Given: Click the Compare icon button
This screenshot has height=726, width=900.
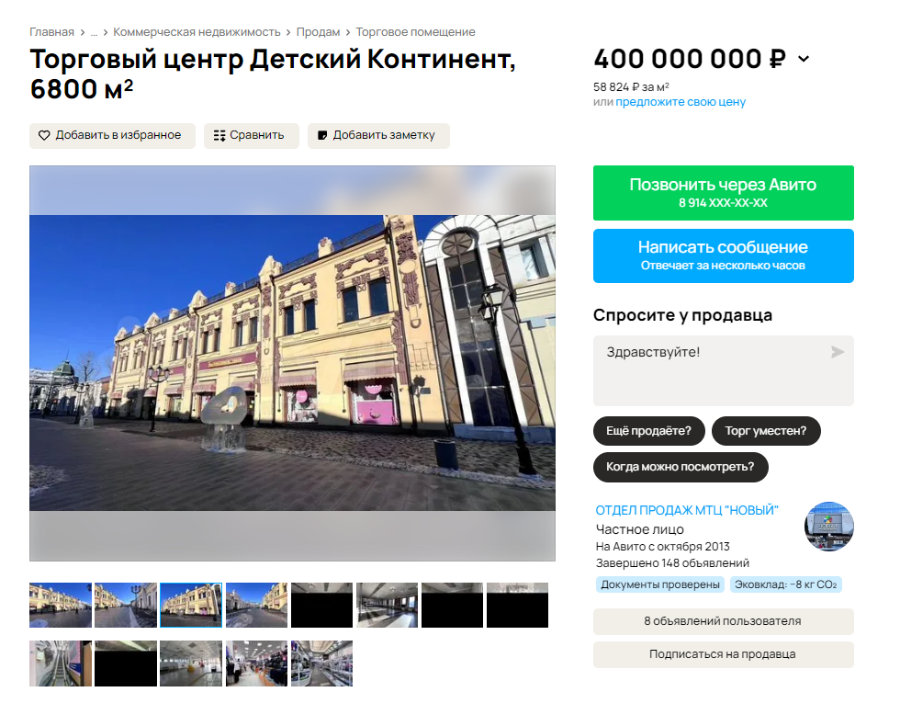Looking at the screenshot, I should (220, 135).
